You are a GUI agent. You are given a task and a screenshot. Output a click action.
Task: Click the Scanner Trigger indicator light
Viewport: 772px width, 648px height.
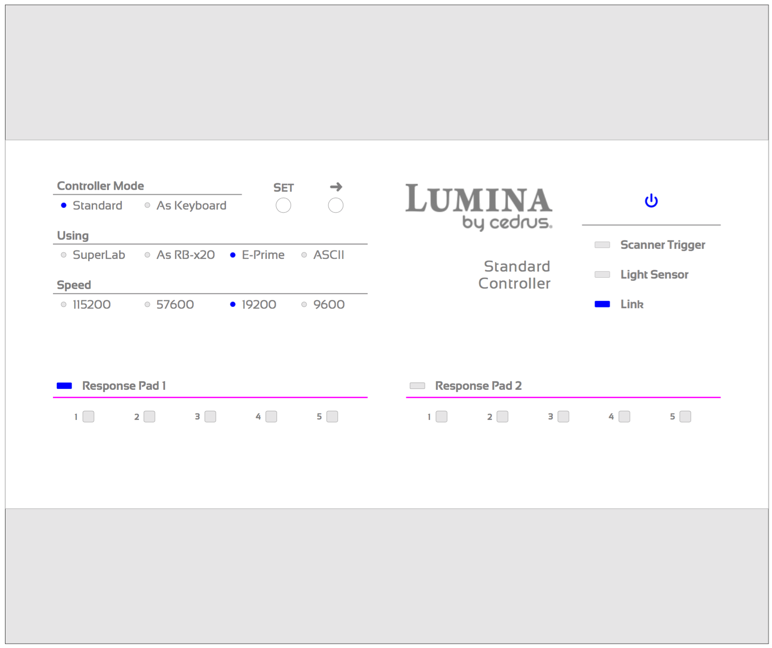click(602, 245)
